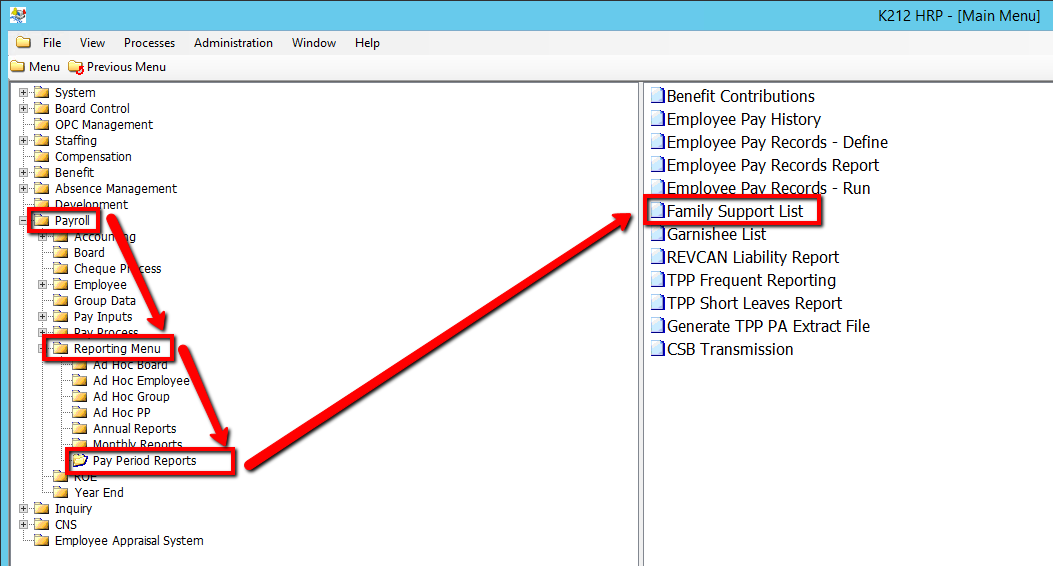Screen dimensions: 1053x566
Task: Expand the System tree node
Action: click(24, 93)
